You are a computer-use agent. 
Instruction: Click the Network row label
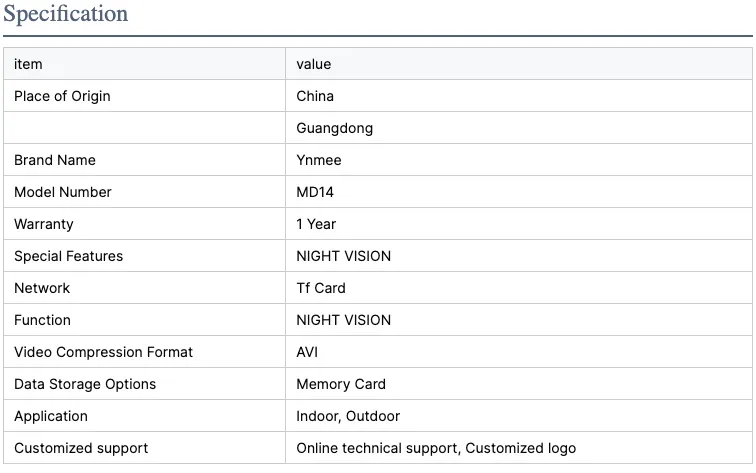pos(42,288)
